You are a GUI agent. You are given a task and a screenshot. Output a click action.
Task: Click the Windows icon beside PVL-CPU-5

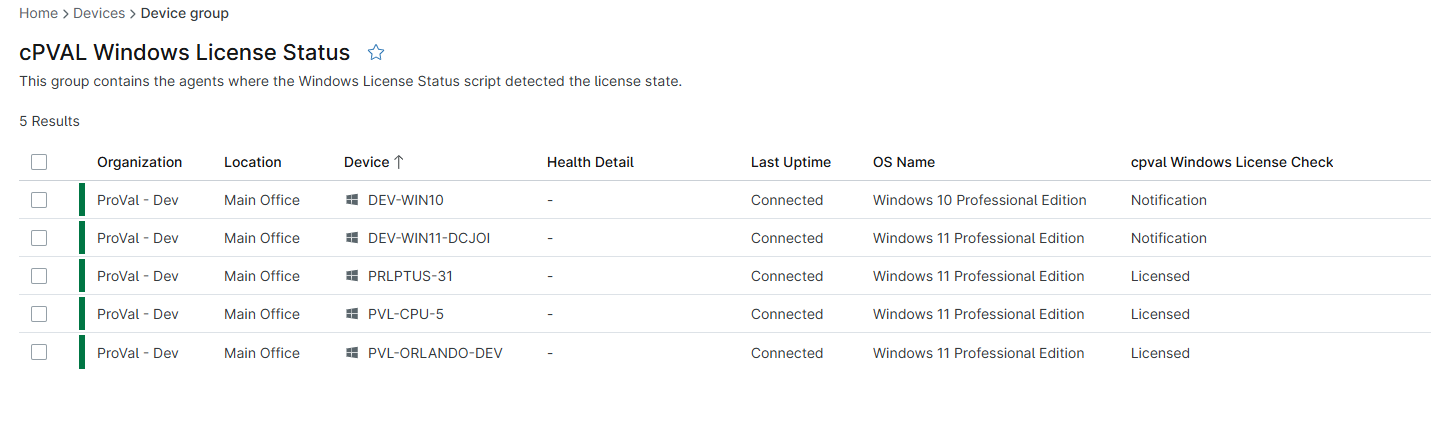click(352, 314)
